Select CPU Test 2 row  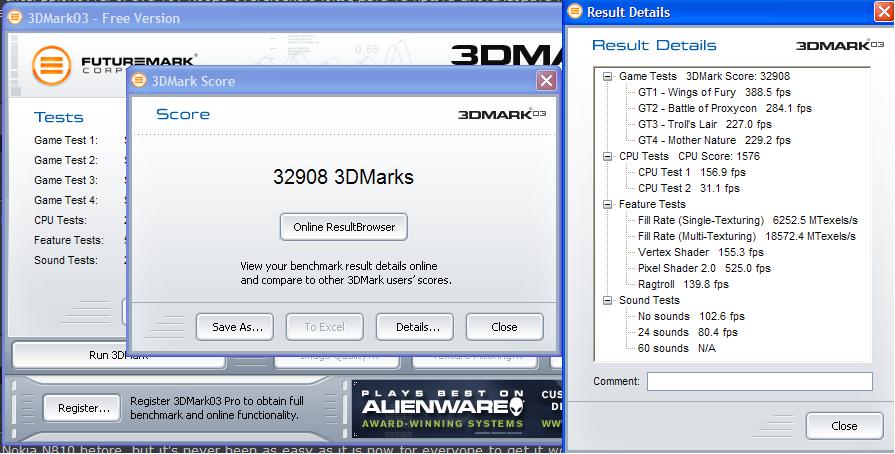(688, 188)
